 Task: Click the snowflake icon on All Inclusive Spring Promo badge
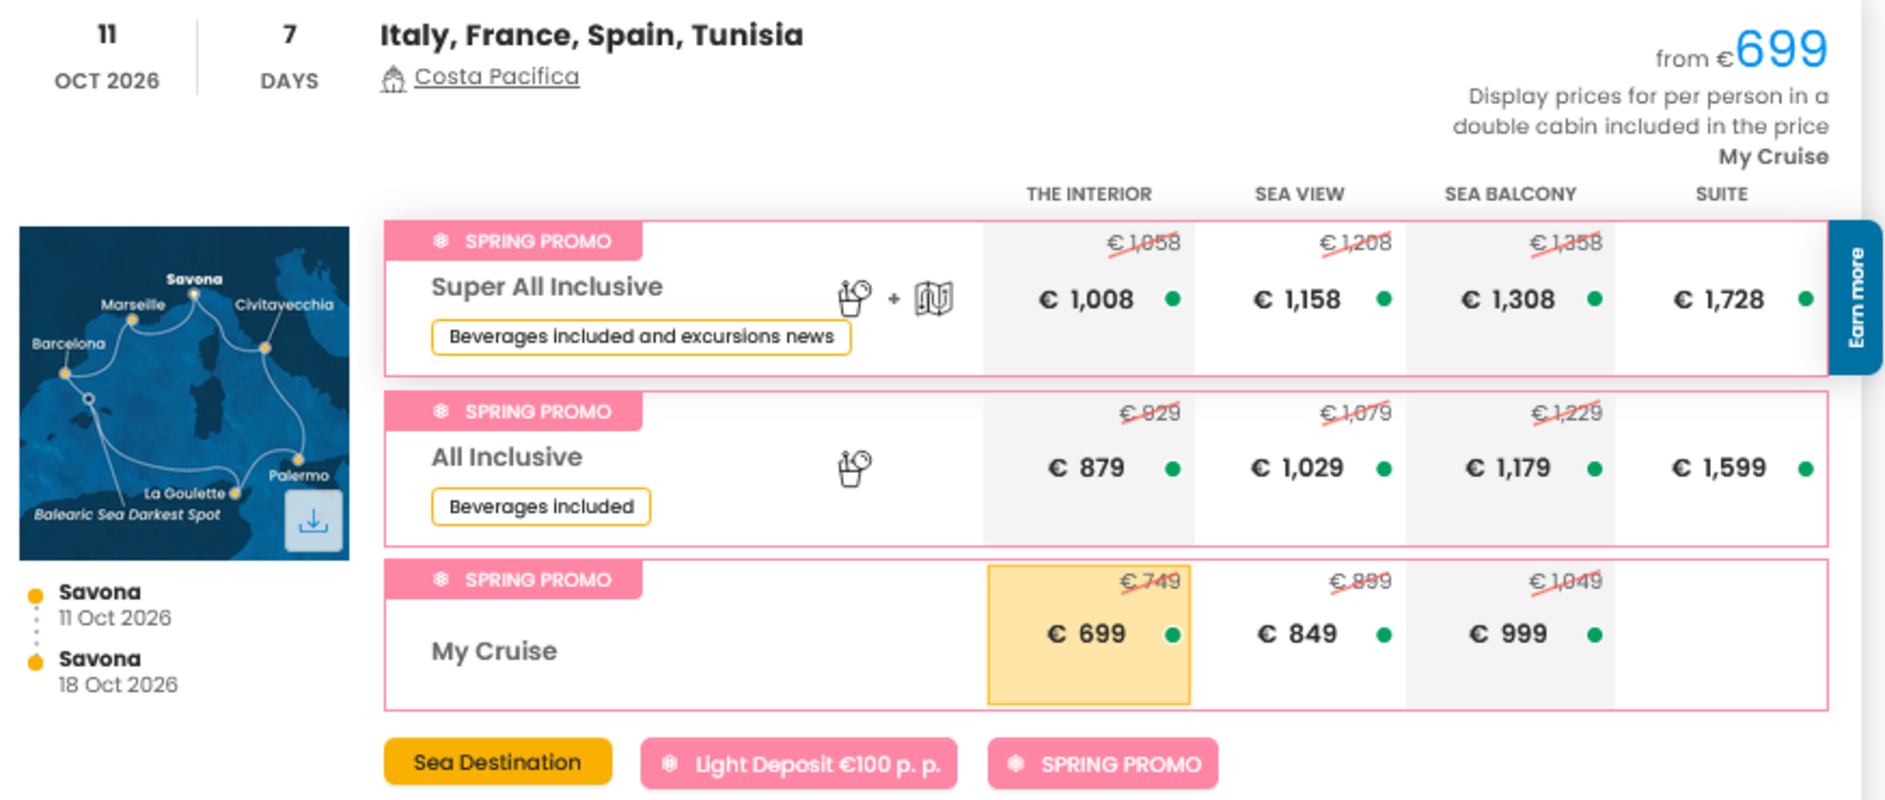click(440, 411)
